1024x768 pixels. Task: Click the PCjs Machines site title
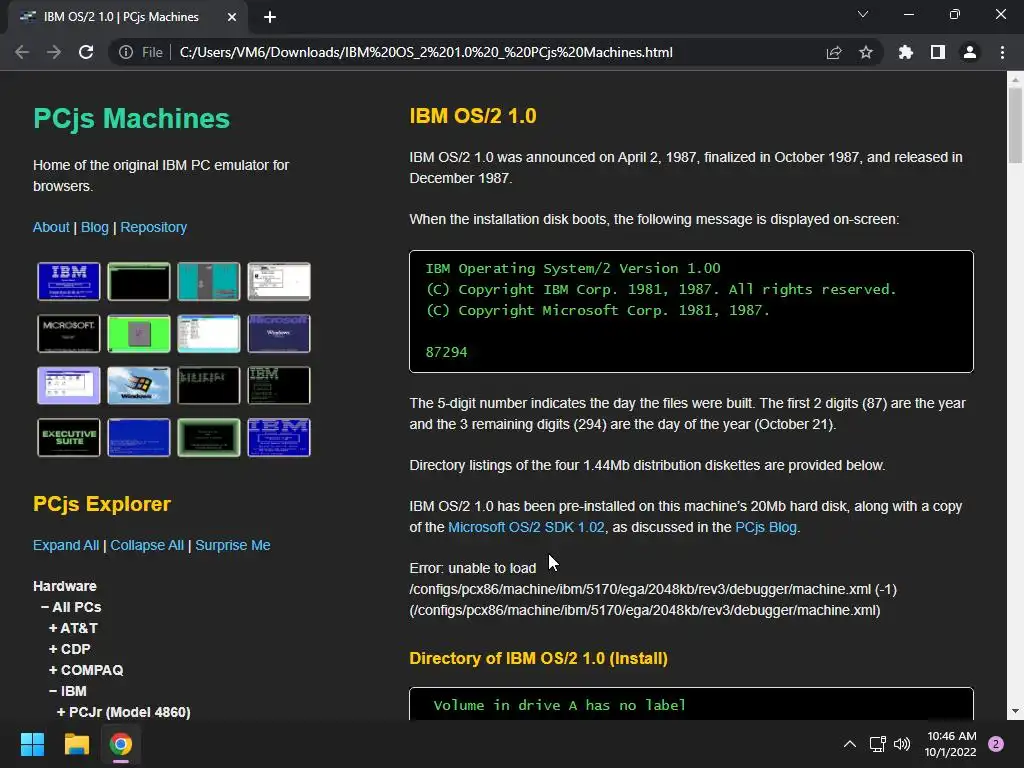tap(131, 118)
